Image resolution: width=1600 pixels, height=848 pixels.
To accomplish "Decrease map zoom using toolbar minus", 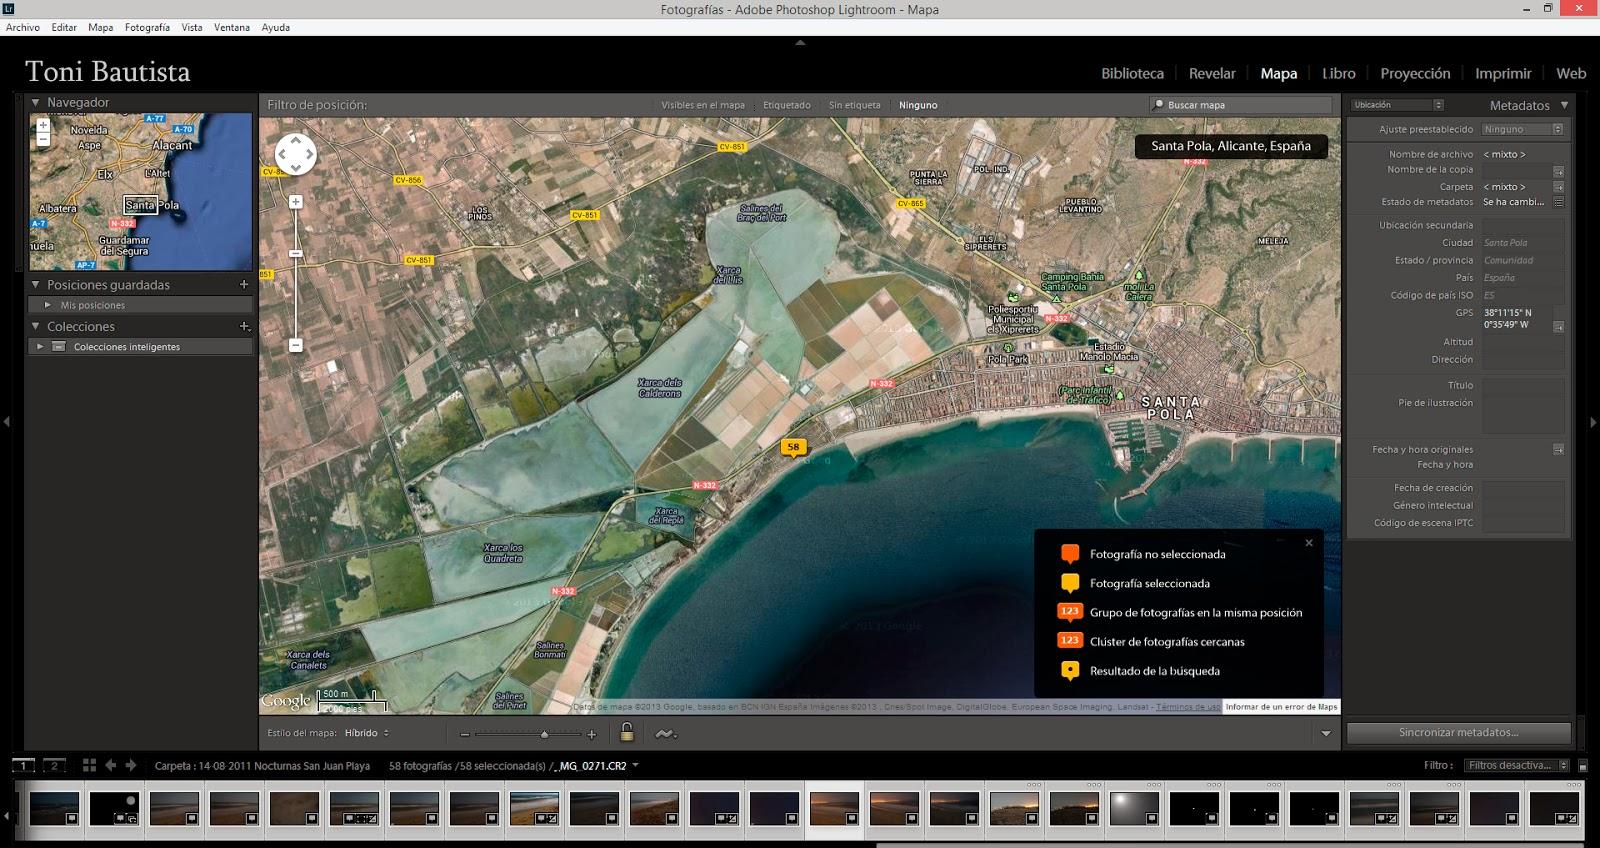I will tap(465, 734).
